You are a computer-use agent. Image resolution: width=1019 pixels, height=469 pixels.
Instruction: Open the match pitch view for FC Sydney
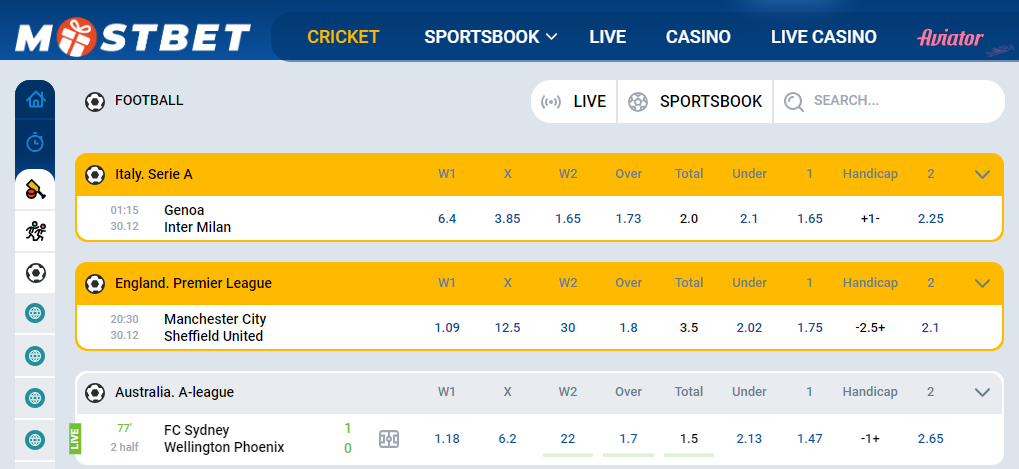(390, 439)
